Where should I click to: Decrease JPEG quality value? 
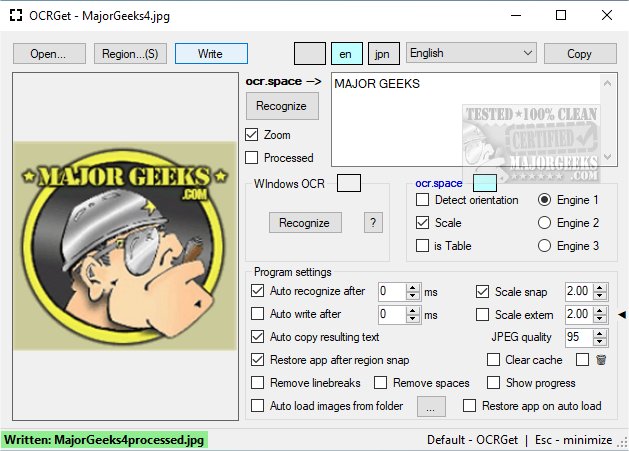tap(600, 342)
